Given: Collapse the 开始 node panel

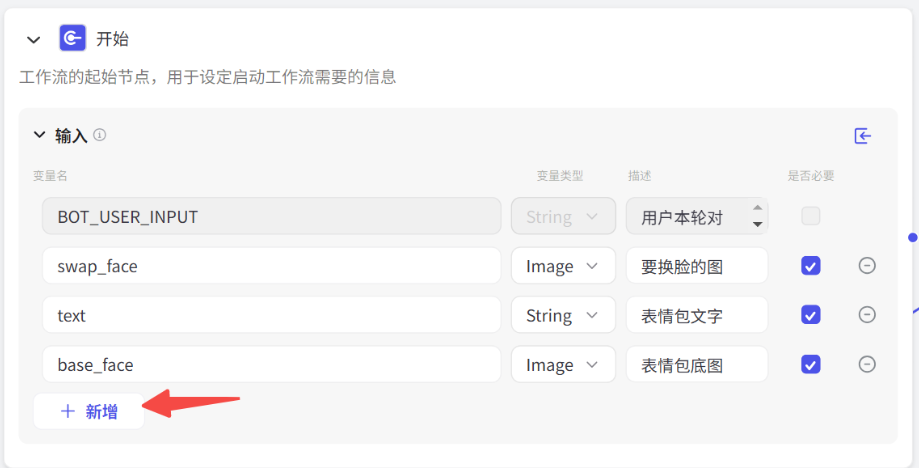Looking at the screenshot, I should click(33, 40).
